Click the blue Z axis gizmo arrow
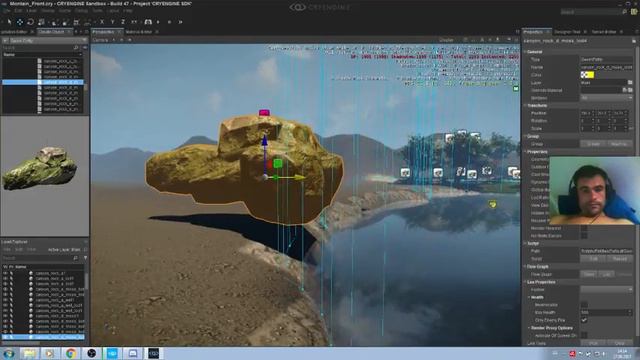Screen dimensions: 640x360 tap(264, 141)
